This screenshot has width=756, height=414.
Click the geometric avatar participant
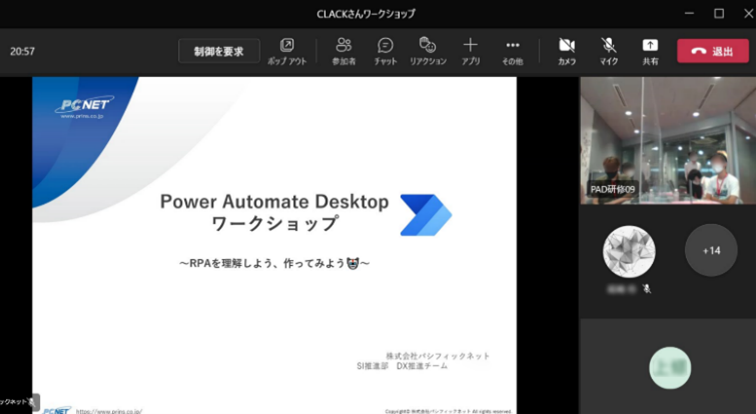click(x=629, y=252)
